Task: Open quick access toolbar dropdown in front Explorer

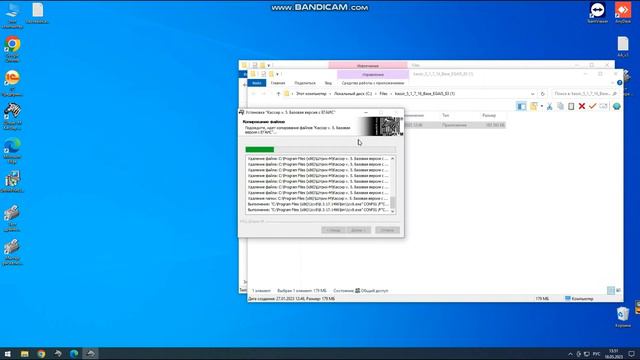Action: (278, 74)
